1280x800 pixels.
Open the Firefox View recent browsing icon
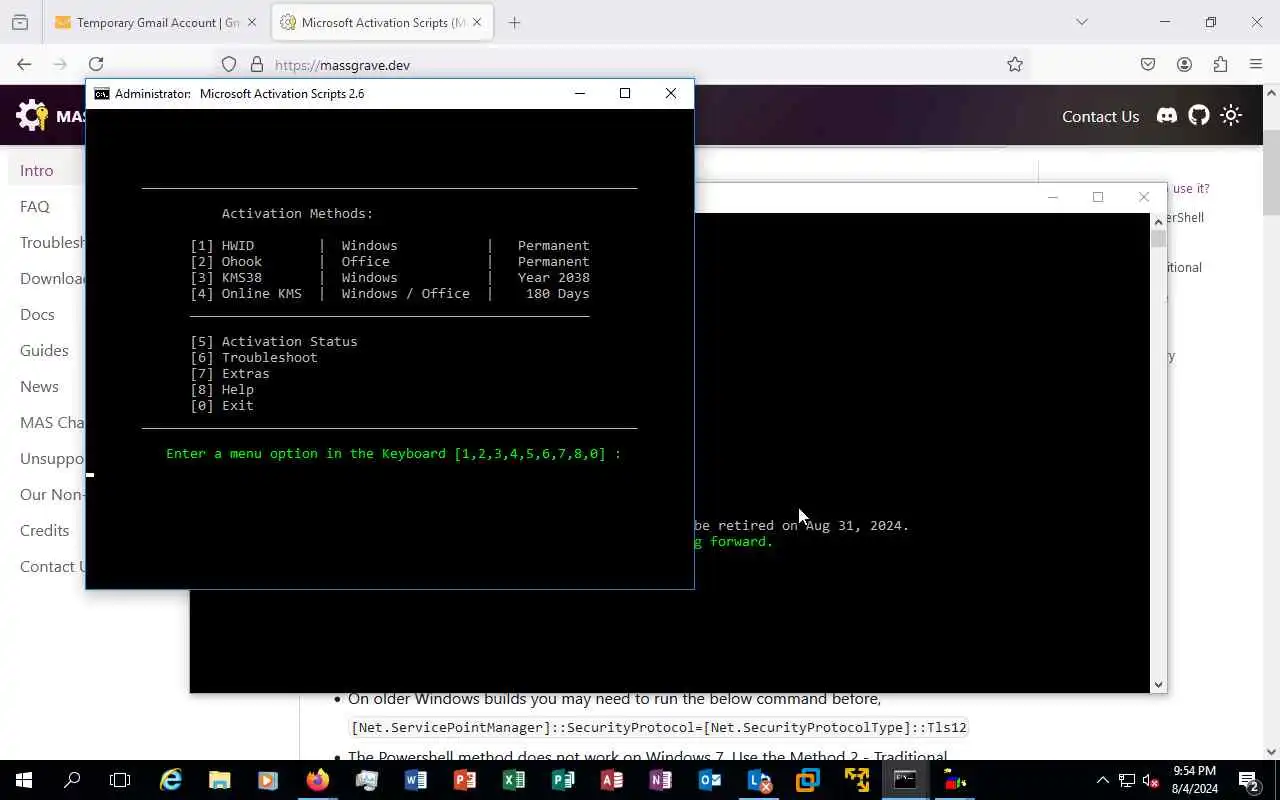(x=20, y=22)
